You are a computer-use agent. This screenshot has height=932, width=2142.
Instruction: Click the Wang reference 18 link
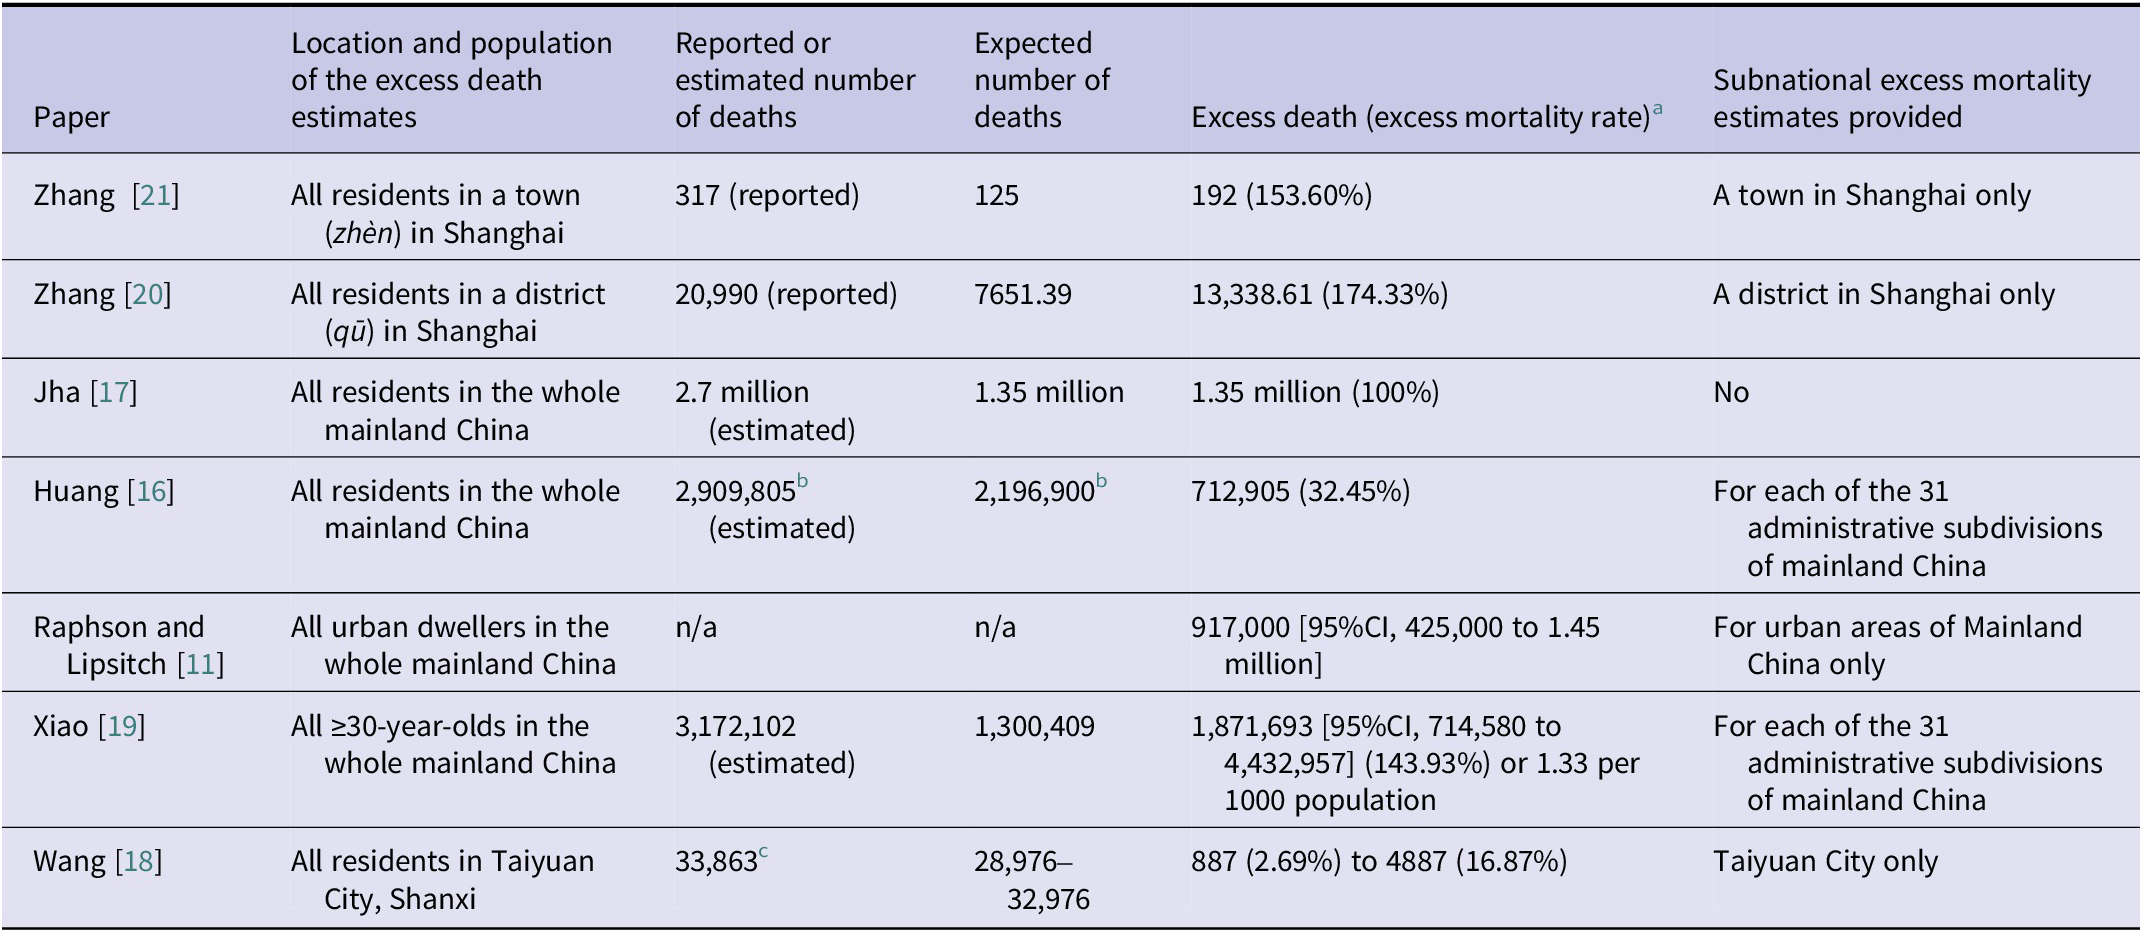(138, 861)
